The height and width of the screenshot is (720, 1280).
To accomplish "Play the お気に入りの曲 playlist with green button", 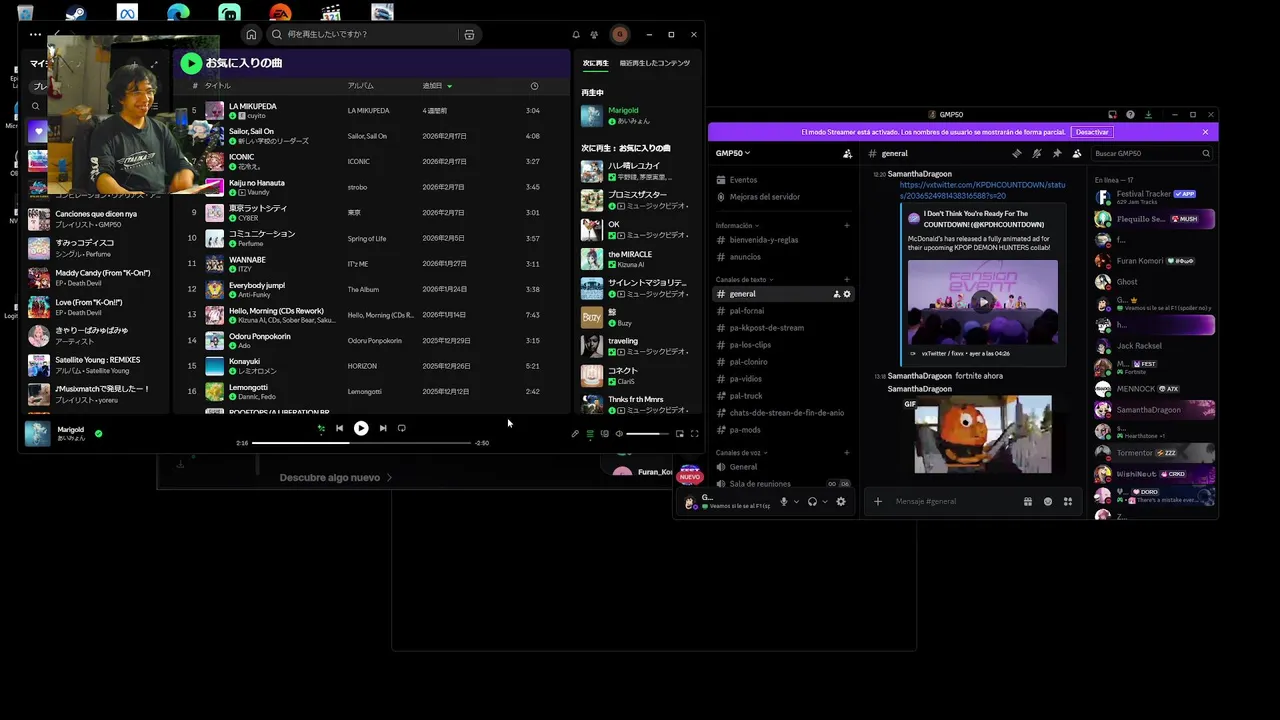I will 191,63.
